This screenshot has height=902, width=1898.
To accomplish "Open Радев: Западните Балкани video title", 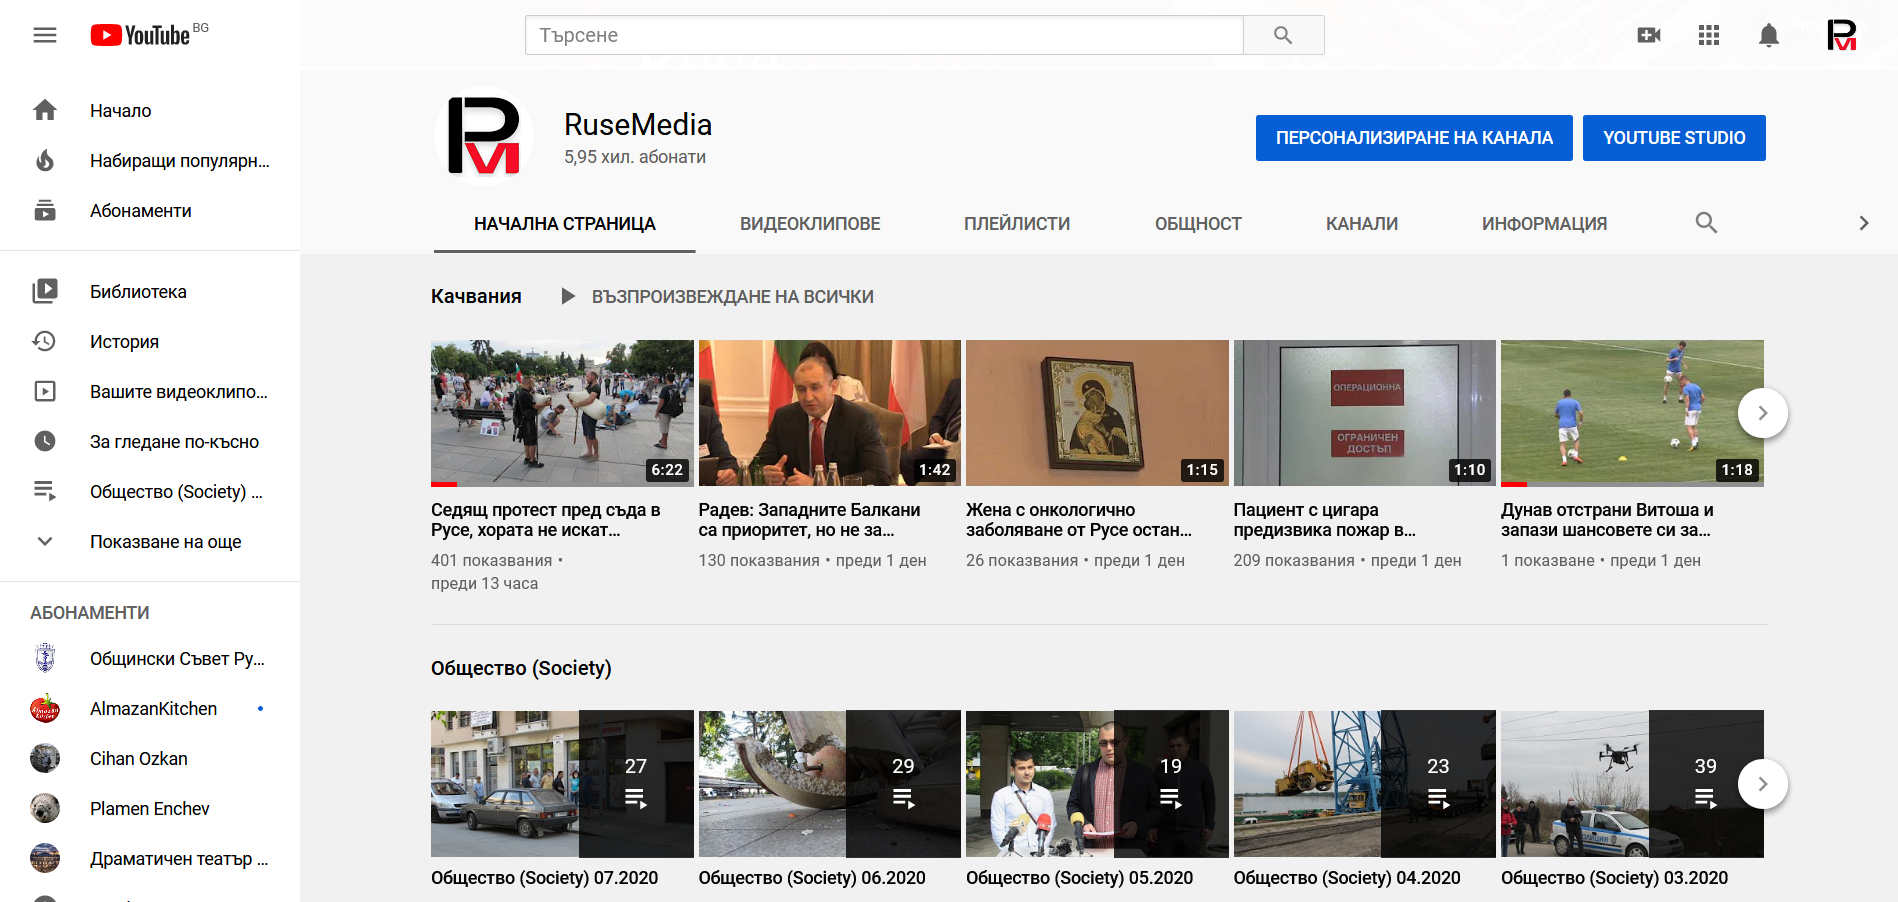I will (x=809, y=520).
